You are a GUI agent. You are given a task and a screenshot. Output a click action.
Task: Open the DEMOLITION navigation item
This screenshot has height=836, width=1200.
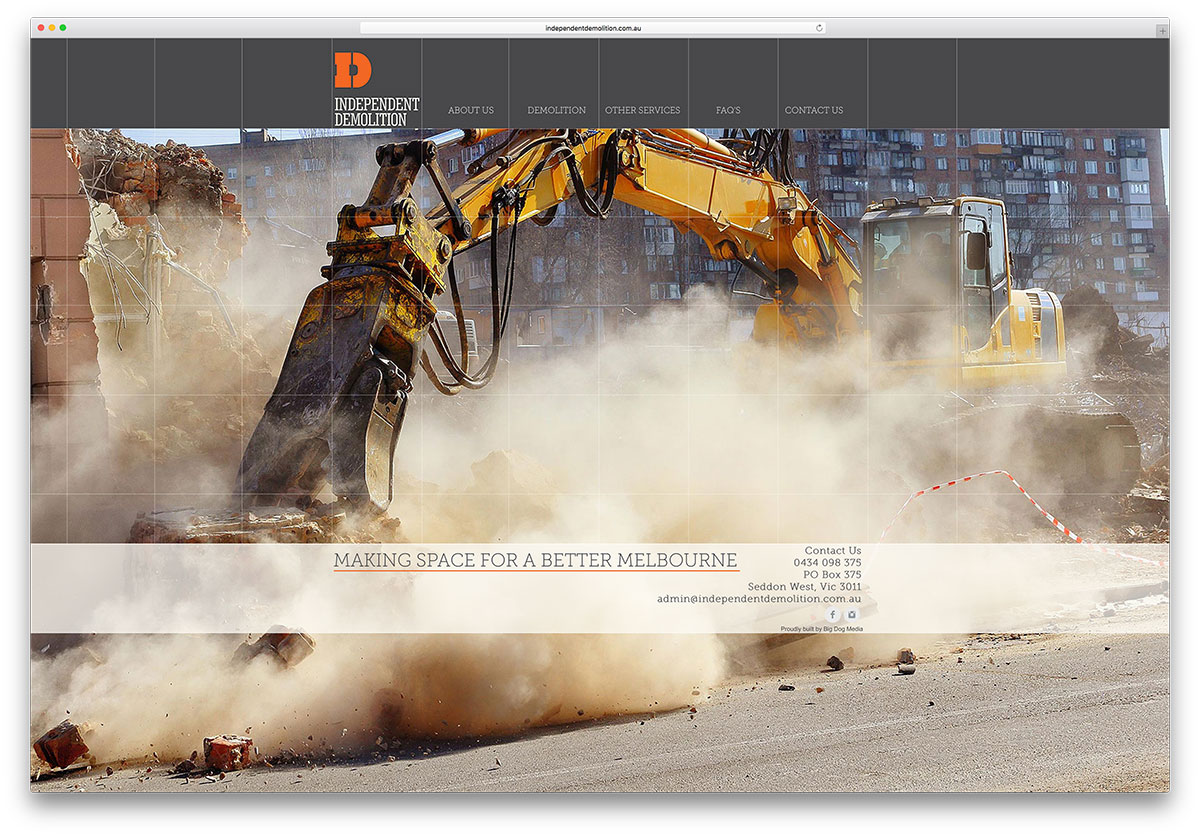(x=556, y=110)
